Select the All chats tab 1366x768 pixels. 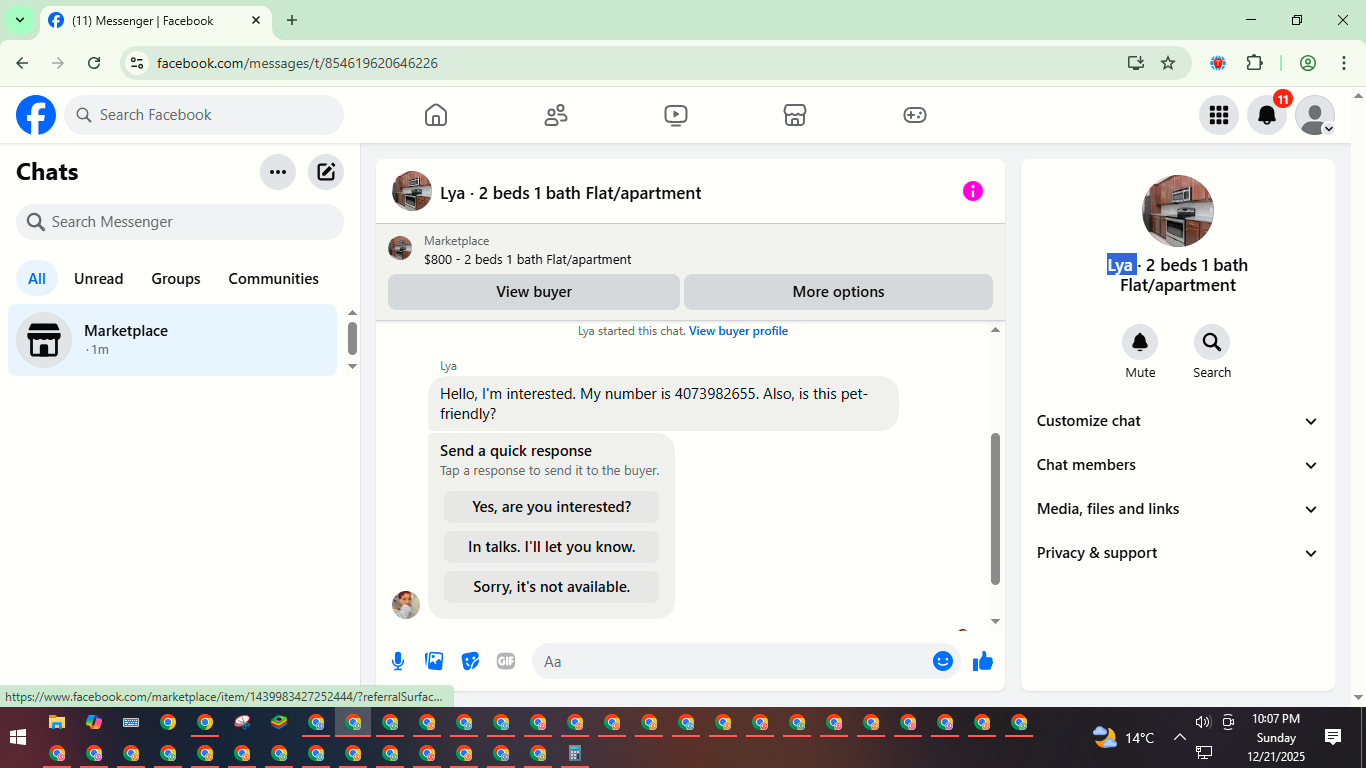click(x=37, y=279)
